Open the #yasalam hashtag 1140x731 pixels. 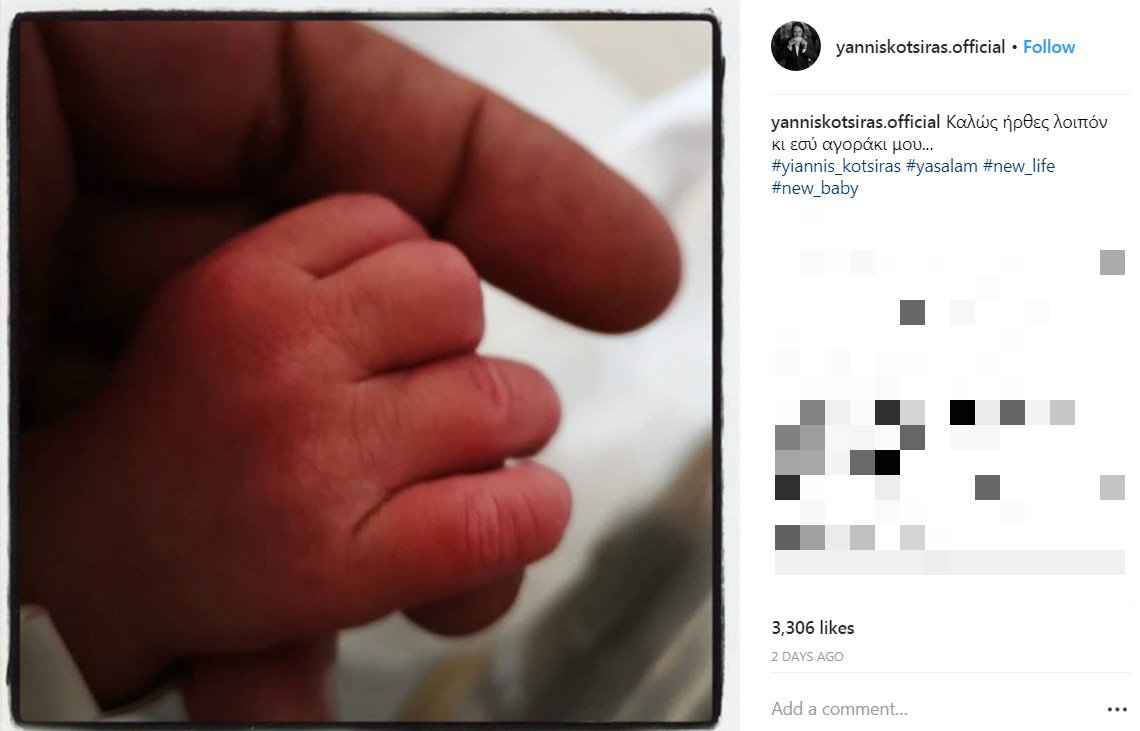942,166
